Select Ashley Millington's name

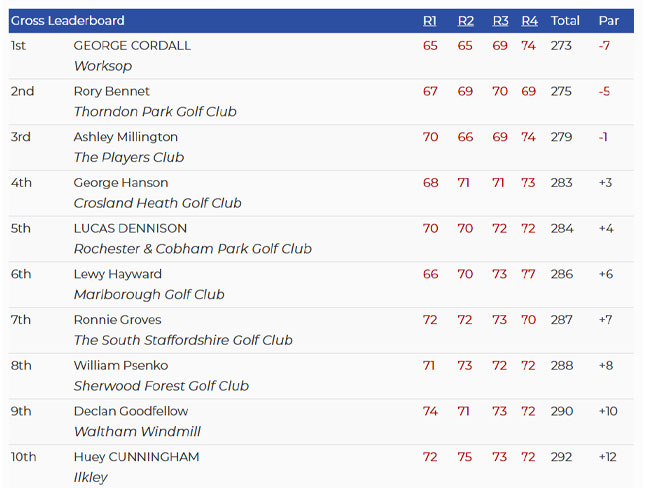coord(126,137)
